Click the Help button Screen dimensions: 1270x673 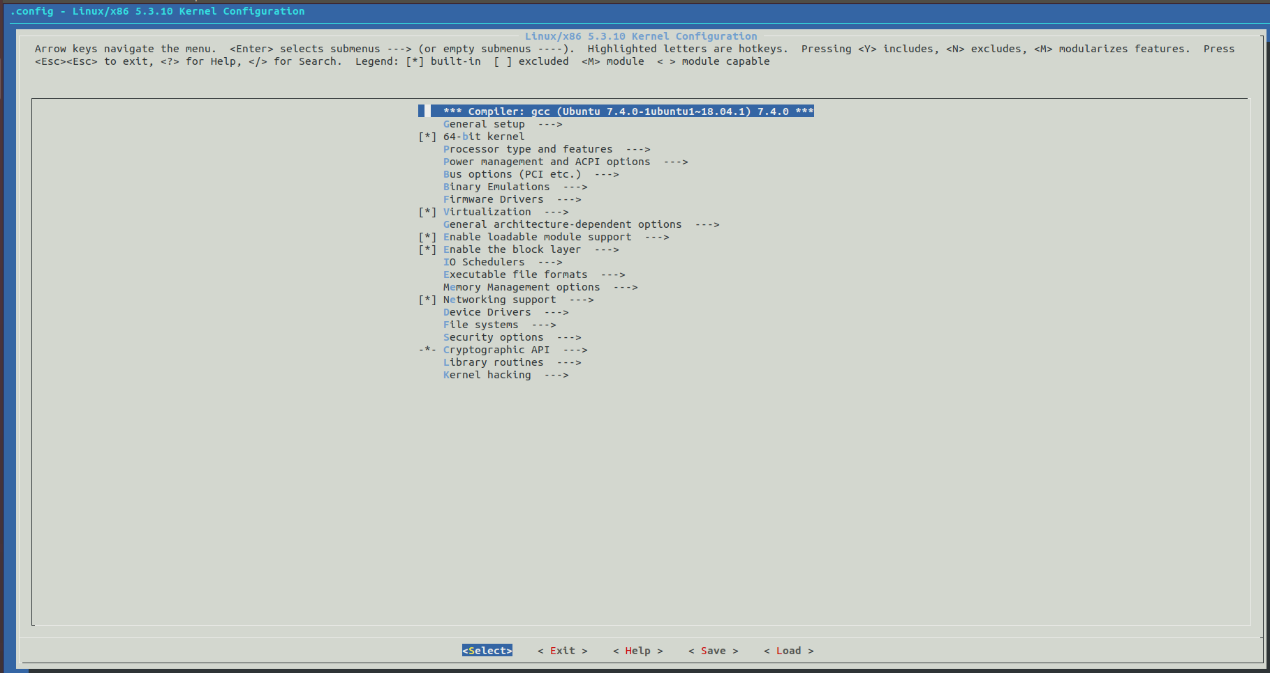pos(637,651)
